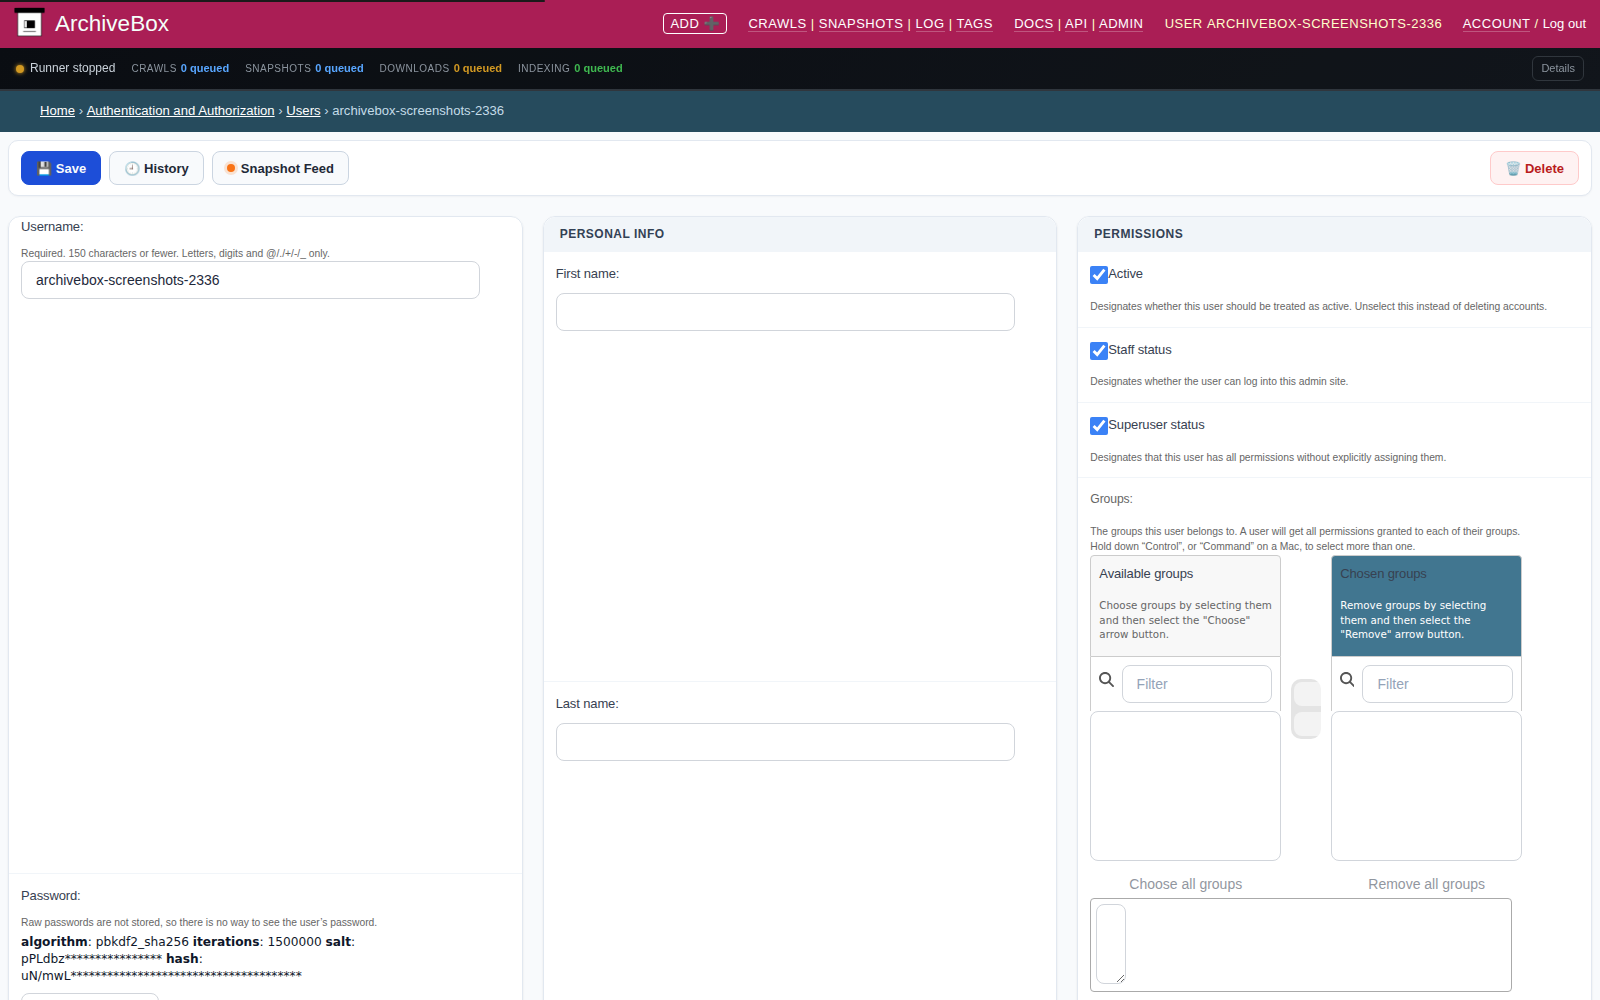1600x1000 pixels.
Task: Toggle the Staff status checkbox
Action: coord(1099,351)
